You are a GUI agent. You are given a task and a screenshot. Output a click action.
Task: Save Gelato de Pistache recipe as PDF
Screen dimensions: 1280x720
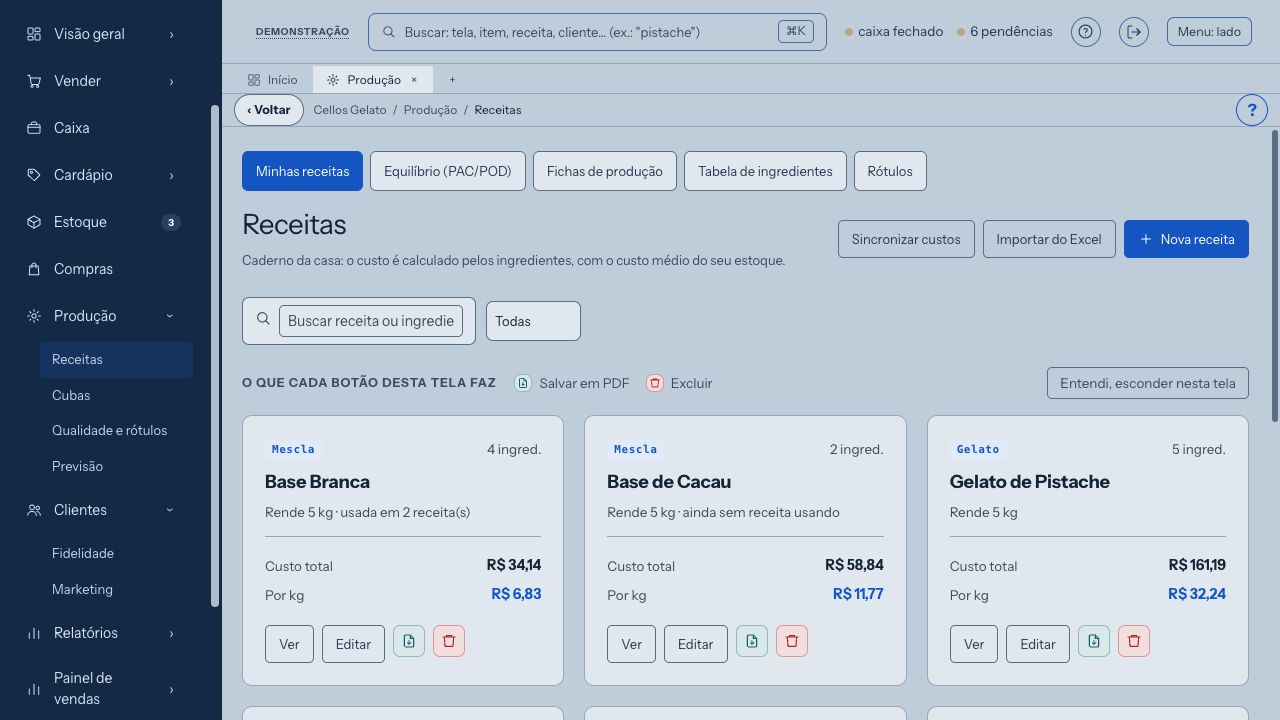click(x=1094, y=641)
